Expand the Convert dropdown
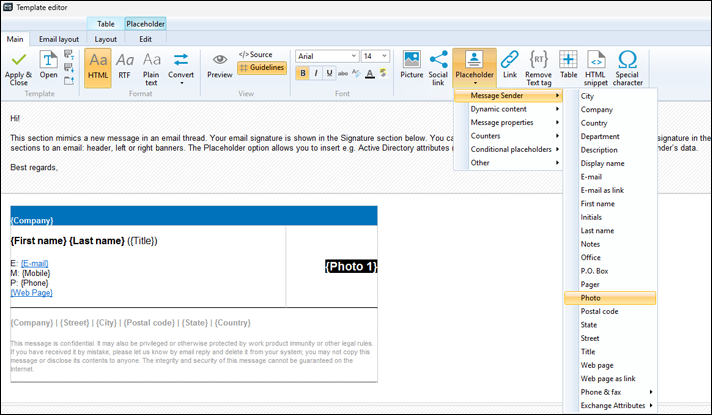 181,68
